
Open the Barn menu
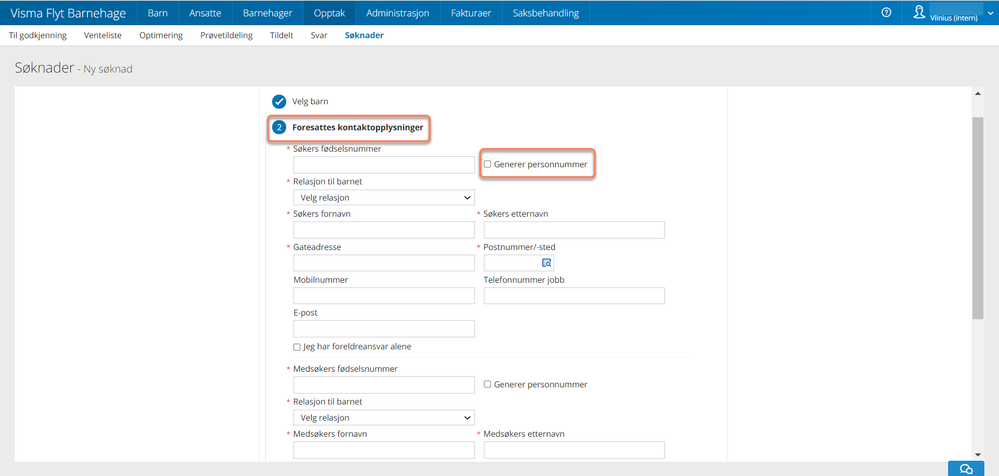pos(157,13)
